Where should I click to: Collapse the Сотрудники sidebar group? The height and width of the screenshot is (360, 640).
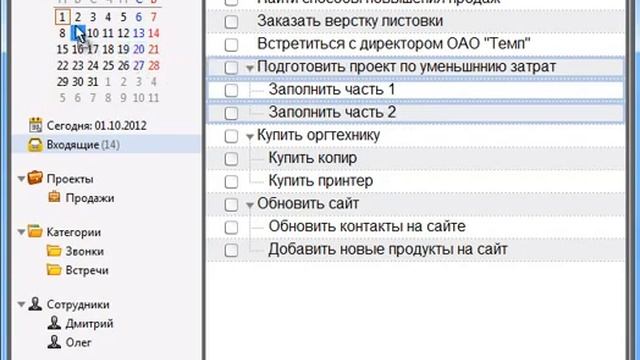coord(22,304)
